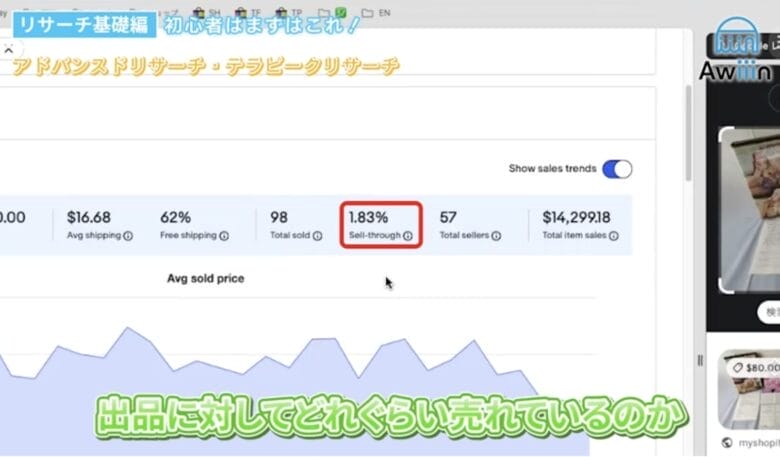Open the TF bookmark in bookmarks bar

click(x=248, y=12)
